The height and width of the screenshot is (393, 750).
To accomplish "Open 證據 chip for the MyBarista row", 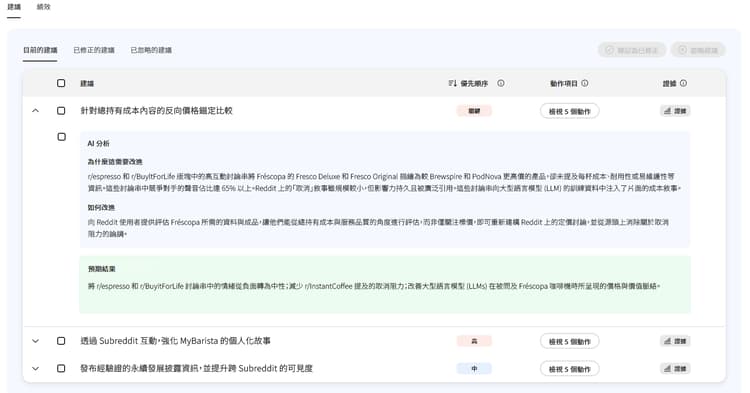I will [675, 341].
